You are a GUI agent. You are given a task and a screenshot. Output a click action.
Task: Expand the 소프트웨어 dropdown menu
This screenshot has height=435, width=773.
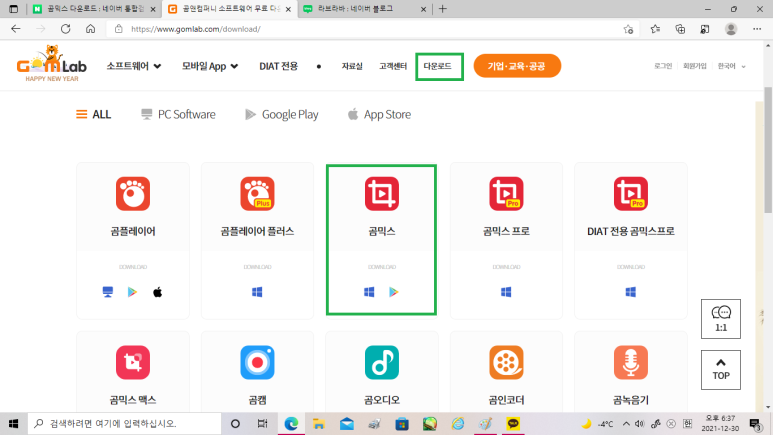tap(134, 66)
